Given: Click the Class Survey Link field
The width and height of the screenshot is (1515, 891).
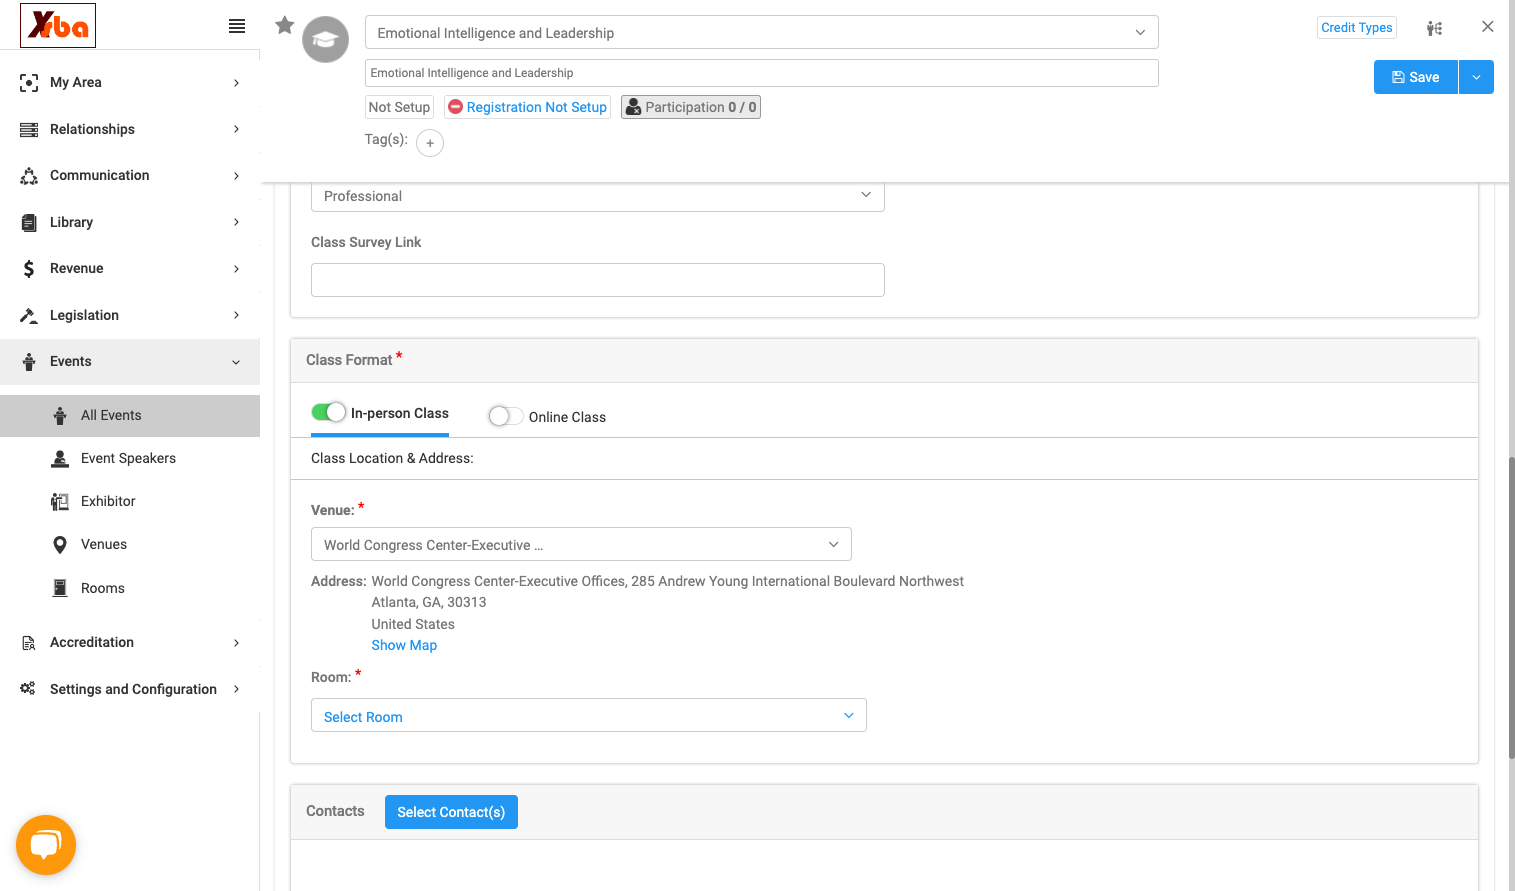Looking at the screenshot, I should pyautogui.click(x=598, y=280).
